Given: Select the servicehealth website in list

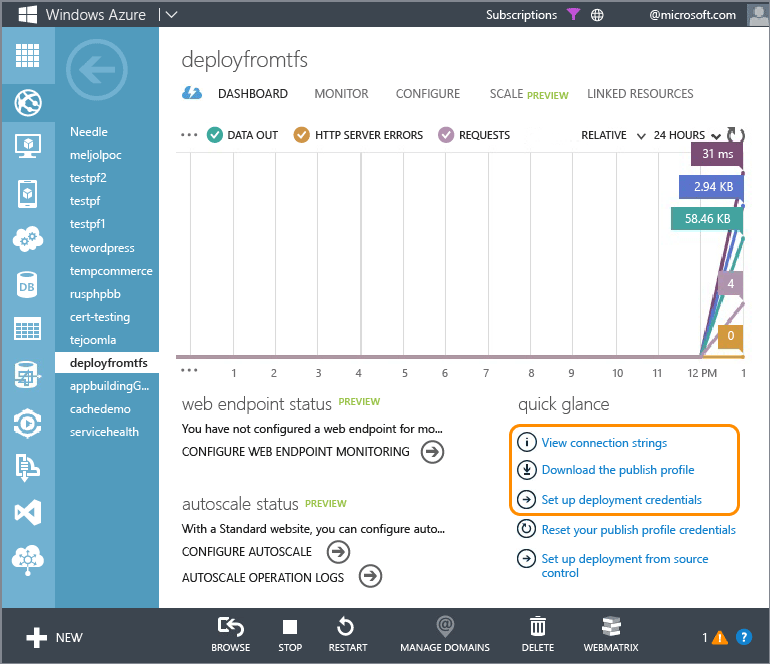Looking at the screenshot, I should tap(104, 432).
